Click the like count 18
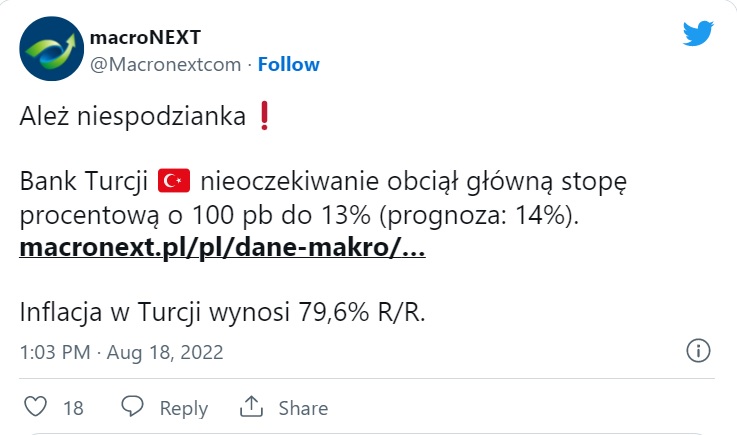Screen dimensions: 737x435 73,408
